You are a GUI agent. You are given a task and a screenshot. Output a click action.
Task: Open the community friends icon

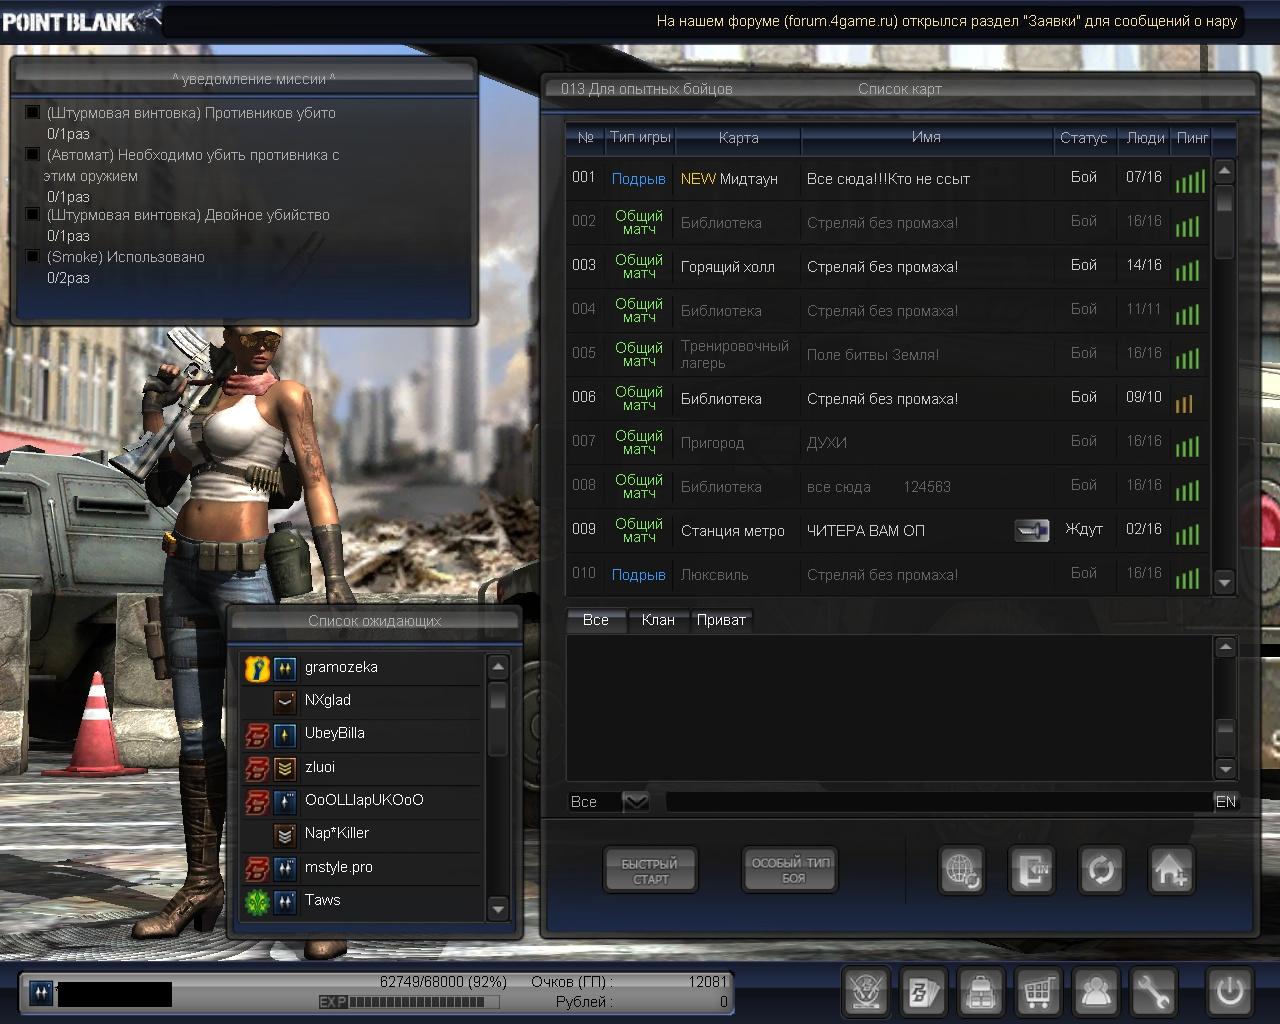click(x=1096, y=992)
